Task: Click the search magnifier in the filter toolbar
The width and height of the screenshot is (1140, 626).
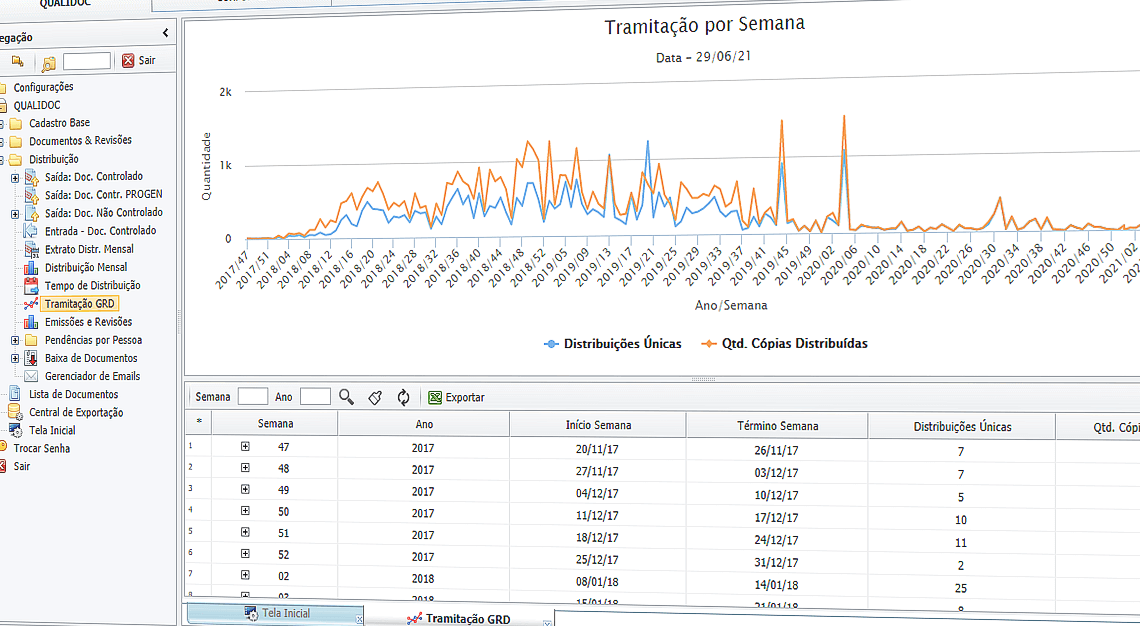Action: point(347,396)
